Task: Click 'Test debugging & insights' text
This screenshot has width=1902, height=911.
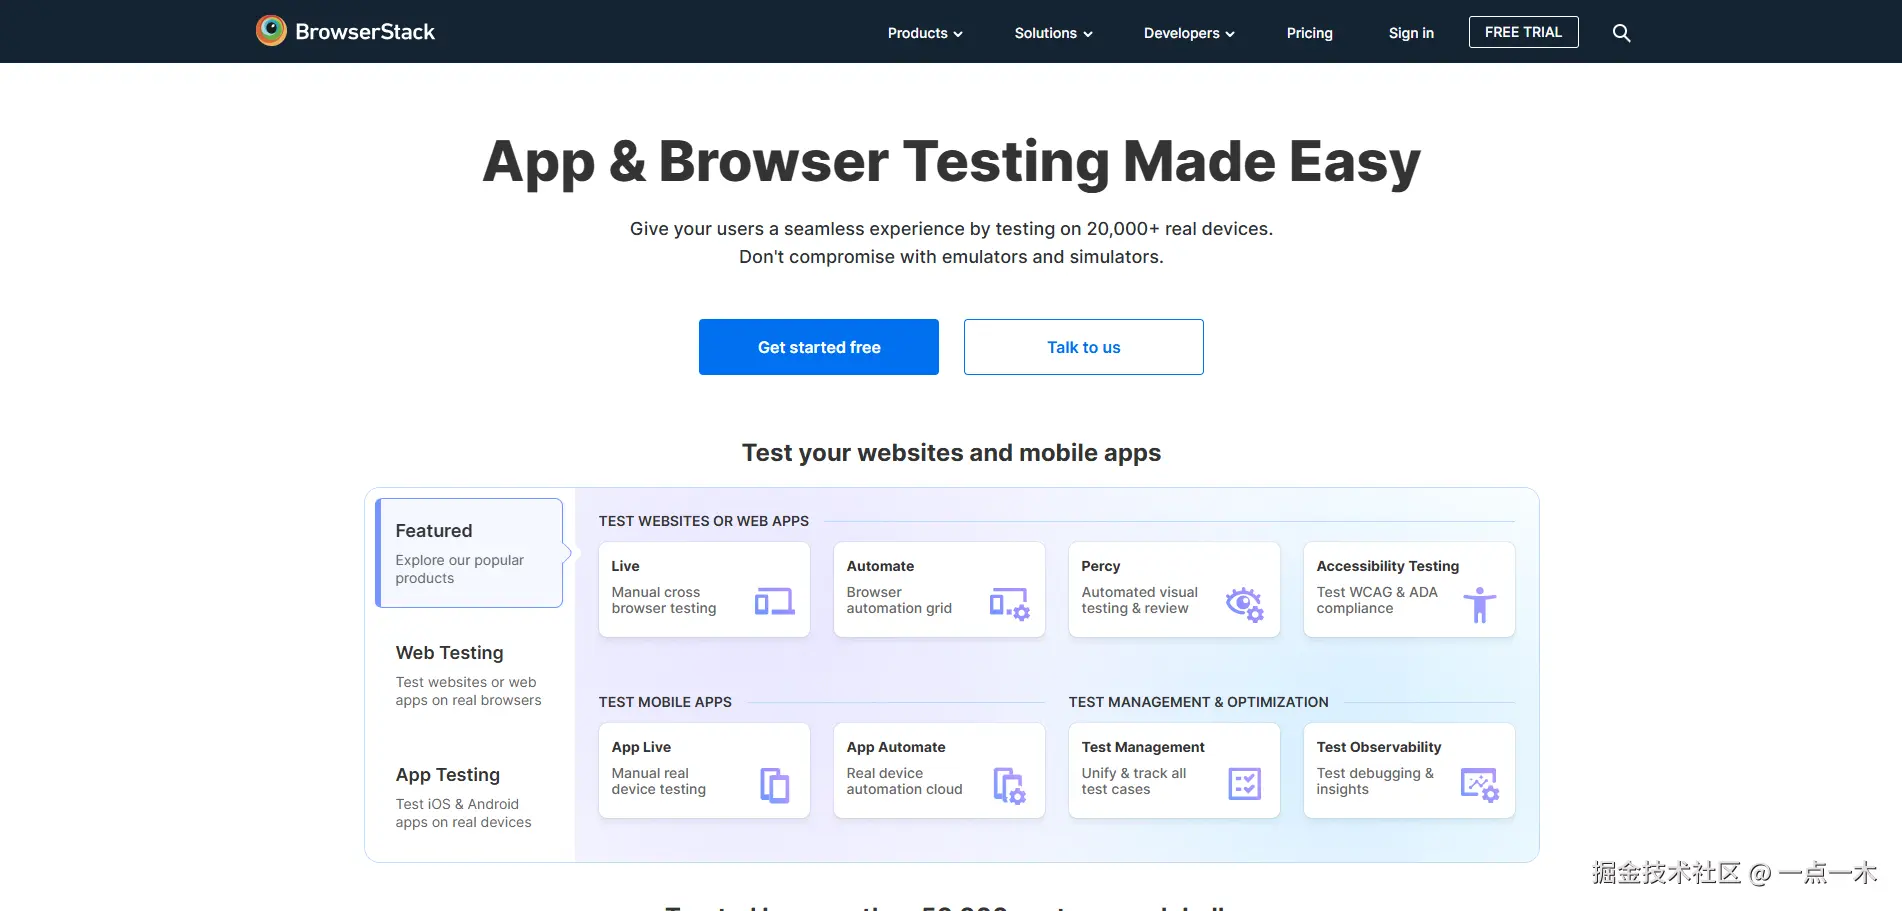Action: coord(1375,781)
